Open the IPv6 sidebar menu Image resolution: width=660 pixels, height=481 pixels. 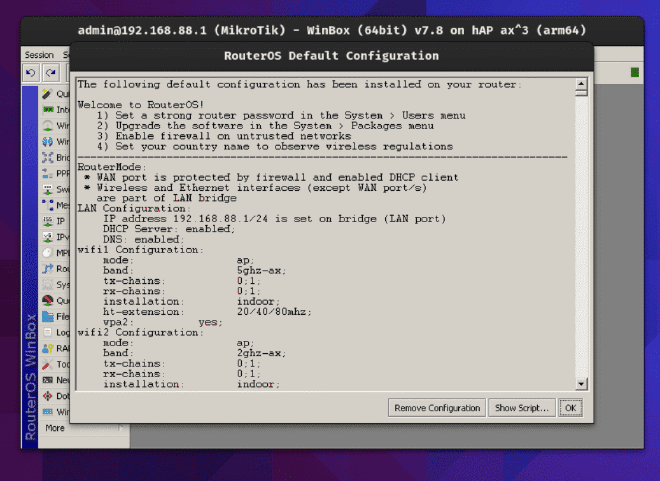(55, 237)
